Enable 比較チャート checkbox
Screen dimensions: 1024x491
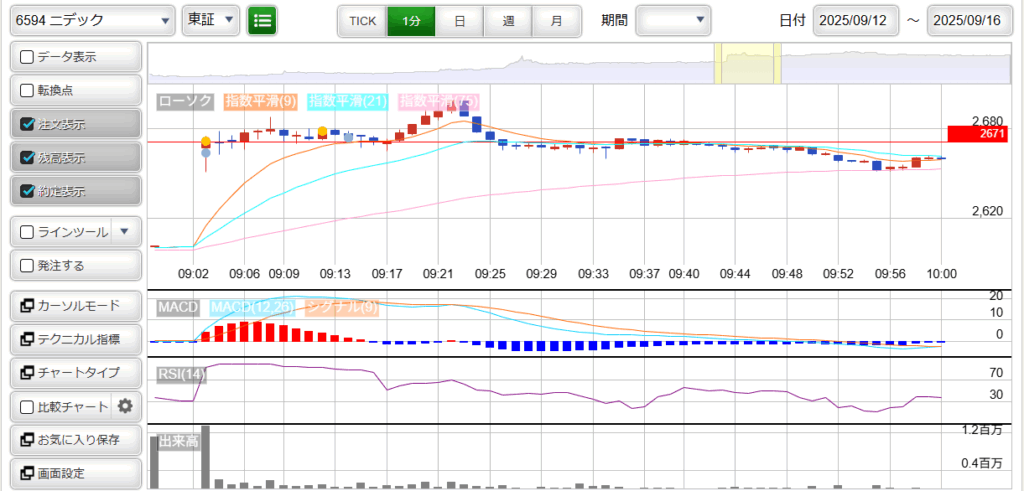click(x=27, y=407)
